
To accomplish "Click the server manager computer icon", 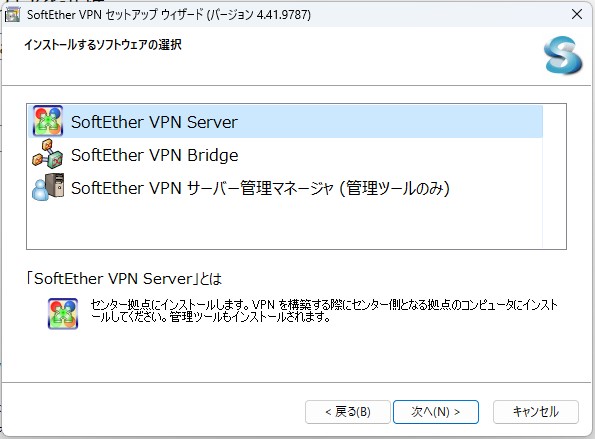I will [48, 187].
